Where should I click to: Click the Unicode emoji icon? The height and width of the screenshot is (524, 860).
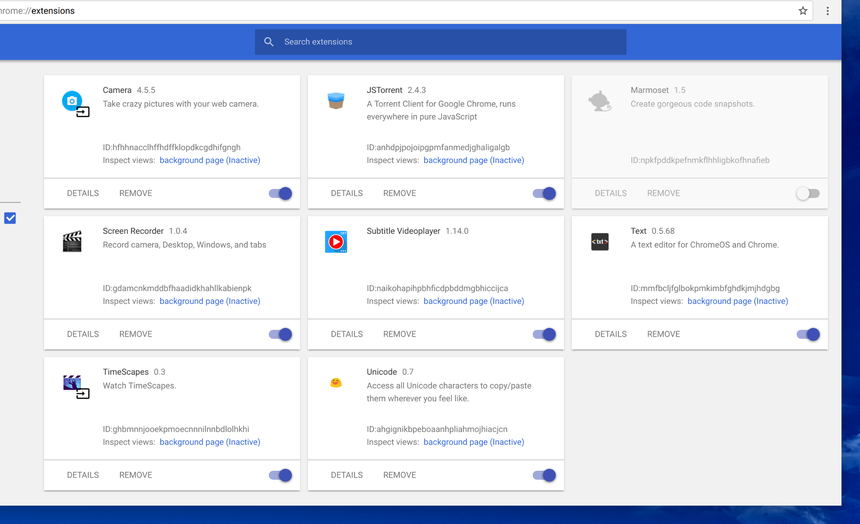(x=336, y=382)
